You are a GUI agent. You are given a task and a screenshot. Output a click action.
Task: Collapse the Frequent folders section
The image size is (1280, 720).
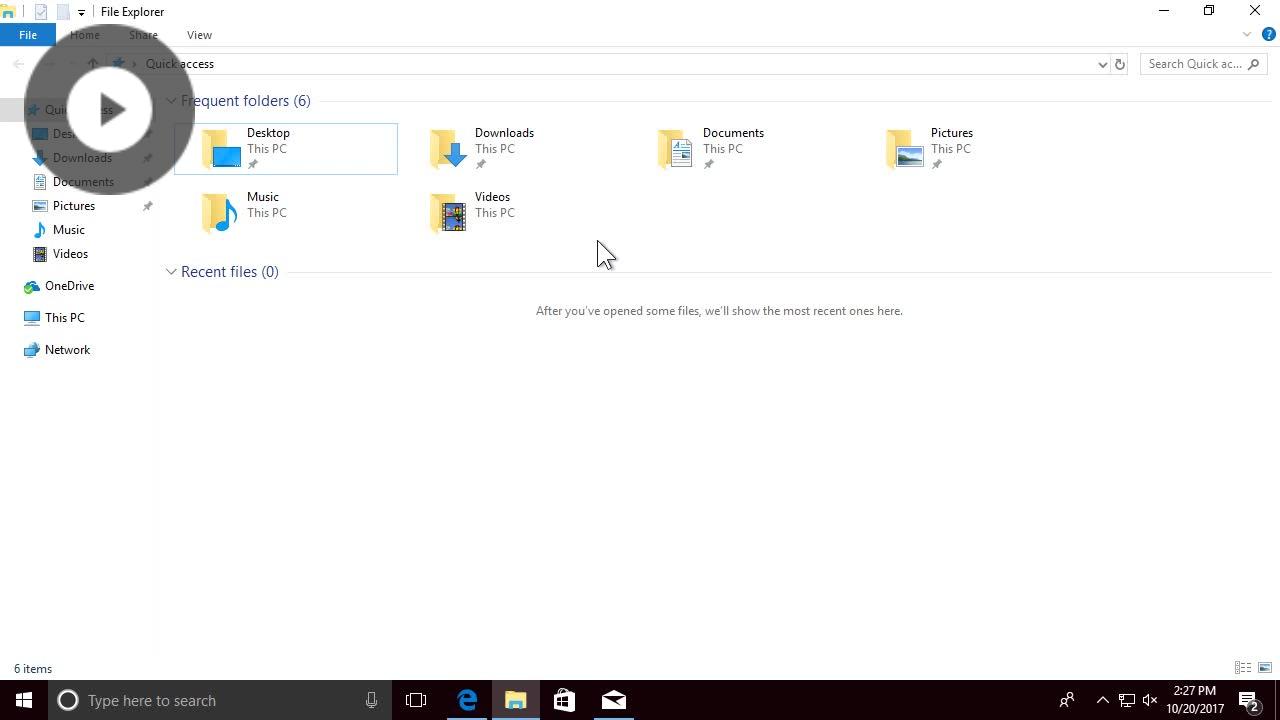point(171,100)
